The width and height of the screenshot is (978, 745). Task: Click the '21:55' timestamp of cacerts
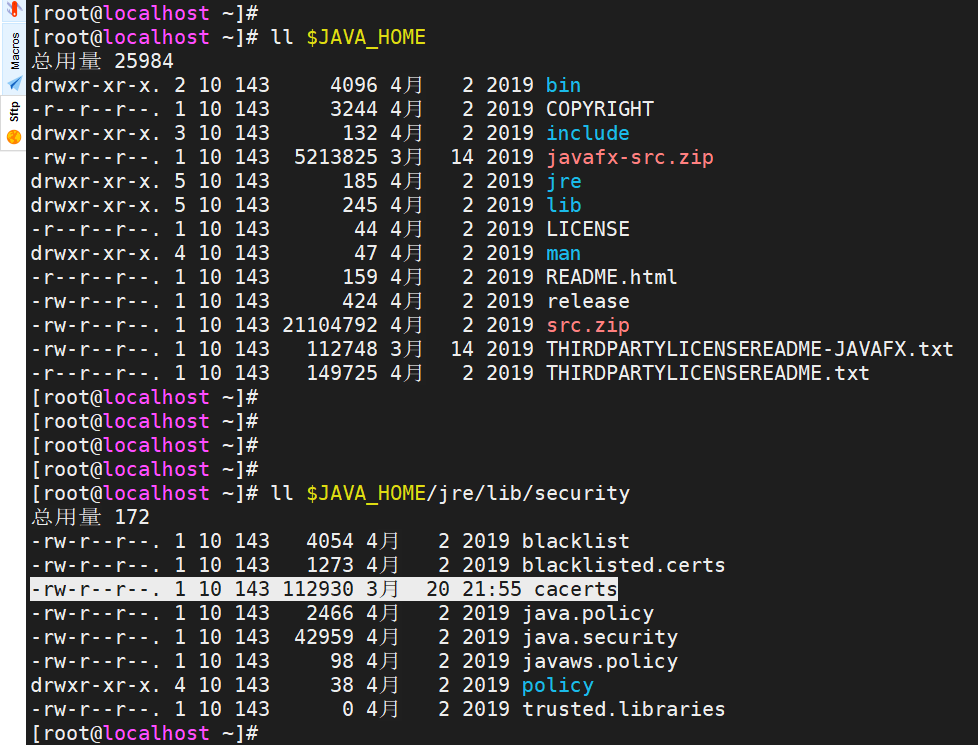click(491, 589)
